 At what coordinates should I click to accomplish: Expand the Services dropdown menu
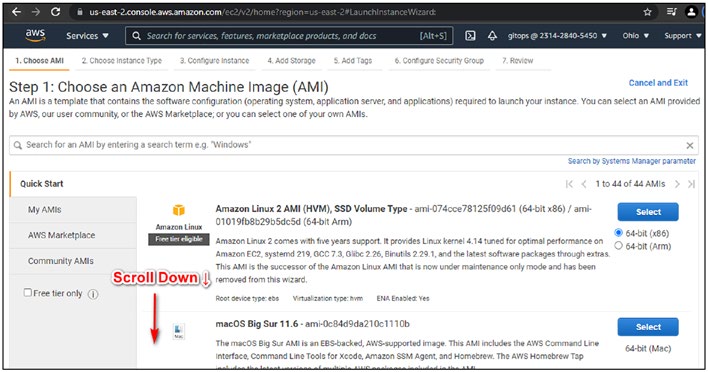pyautogui.click(x=87, y=36)
